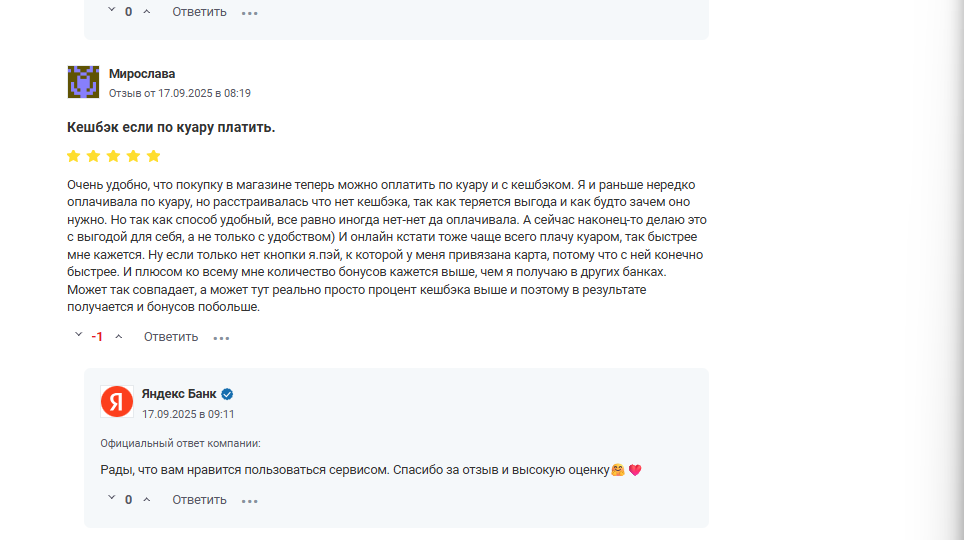Upvote Мирослава's review with the up chevron

point(119,337)
